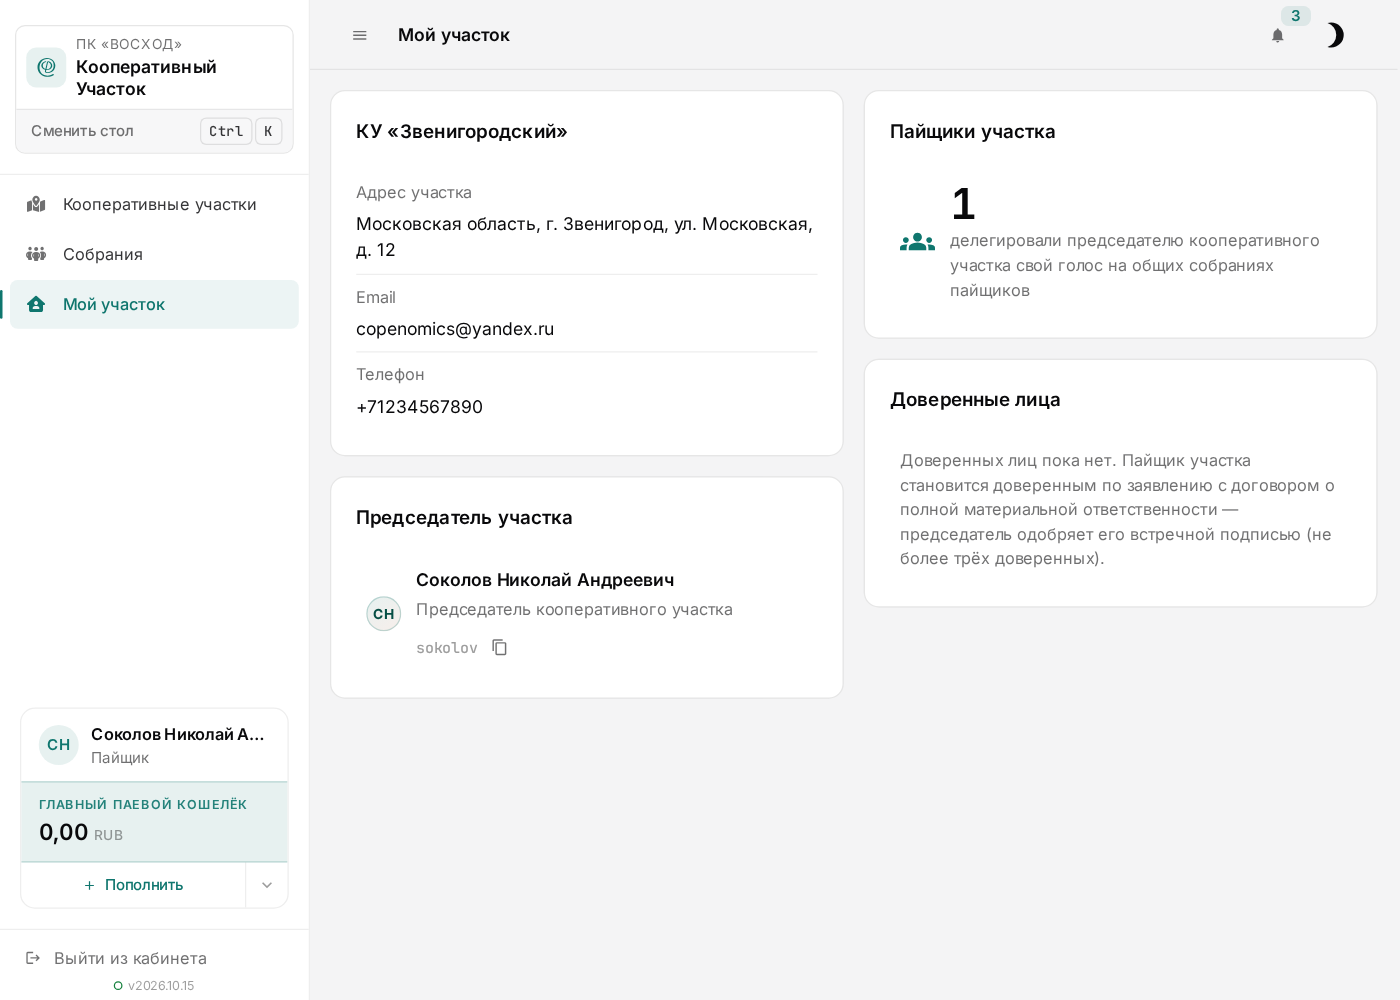Click the Собрания people icon
The width and height of the screenshot is (1400, 1000).
coord(36,254)
